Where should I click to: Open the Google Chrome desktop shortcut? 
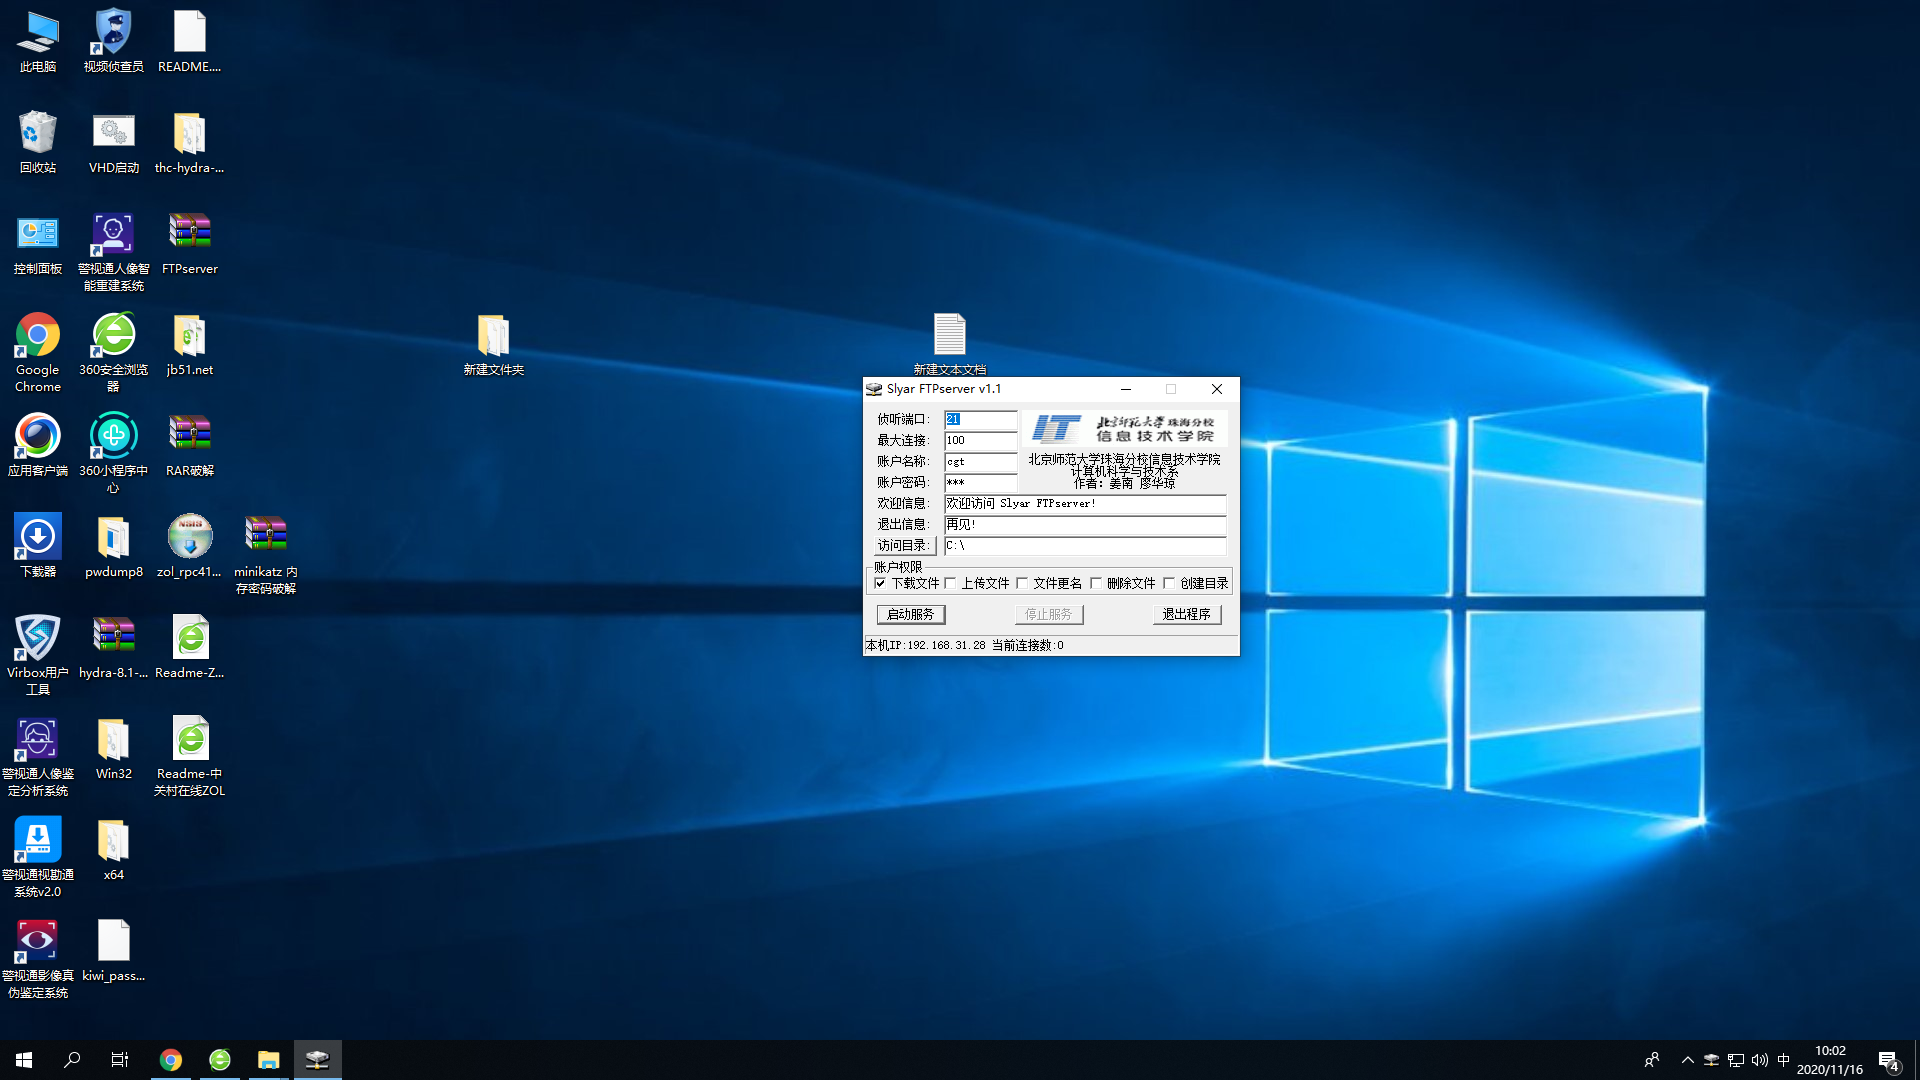pos(37,334)
